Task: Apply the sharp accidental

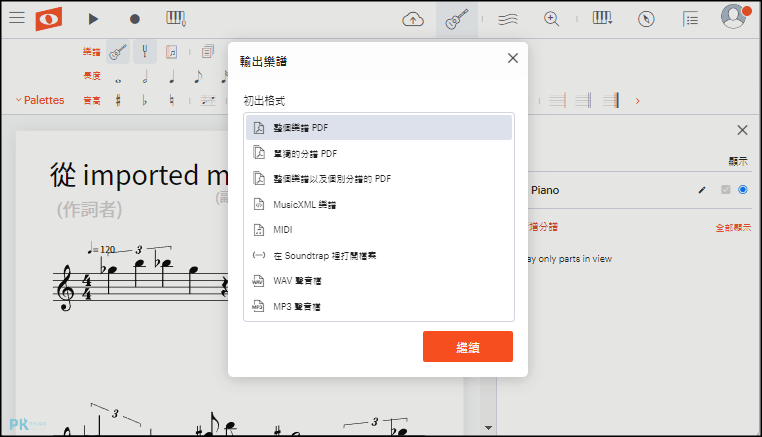Action: click(118, 100)
